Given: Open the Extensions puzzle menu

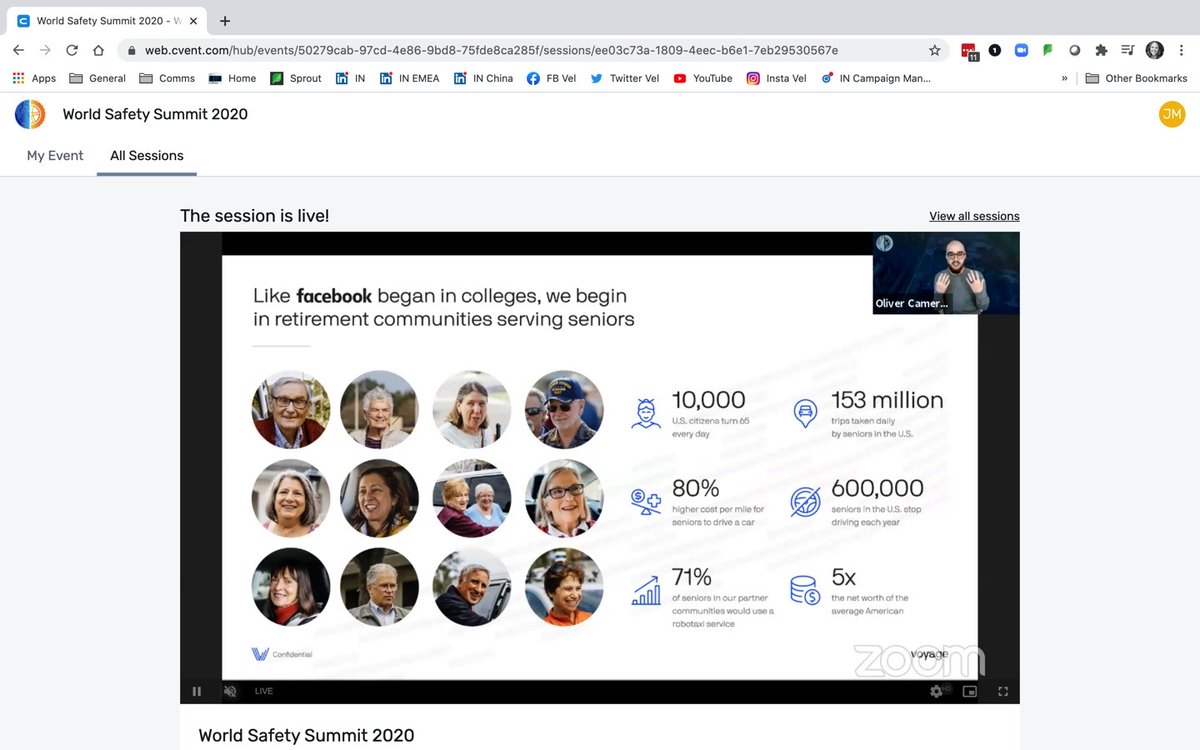Looking at the screenshot, I should point(1101,50).
